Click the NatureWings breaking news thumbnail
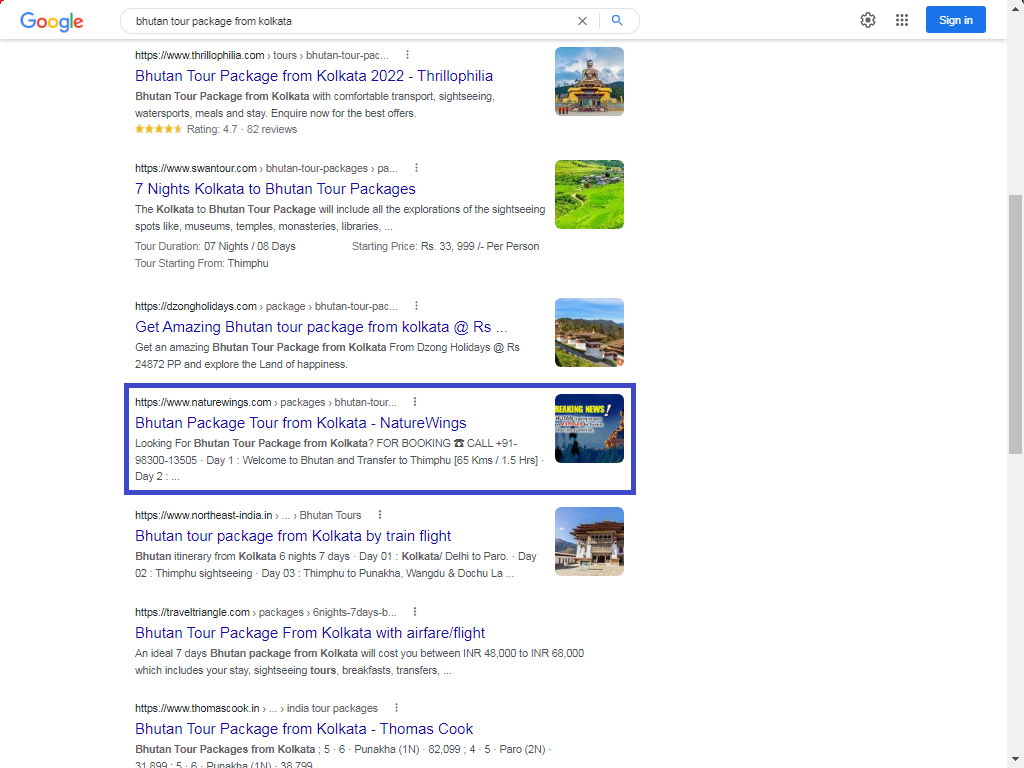This screenshot has height=768, width=1024. pos(589,428)
